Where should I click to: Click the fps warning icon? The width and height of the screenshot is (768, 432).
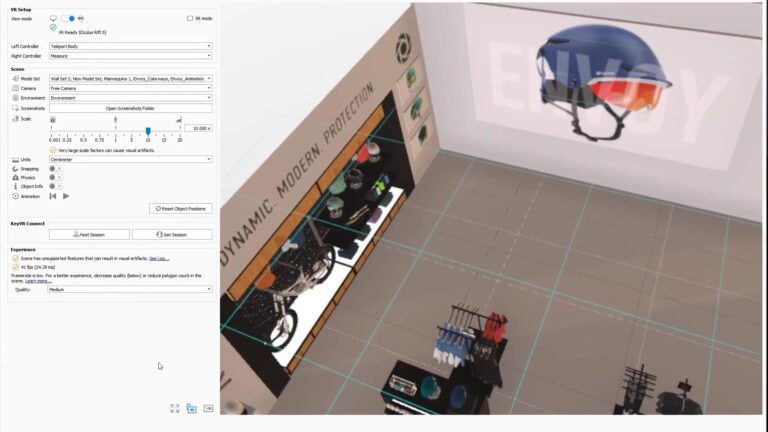(15, 267)
